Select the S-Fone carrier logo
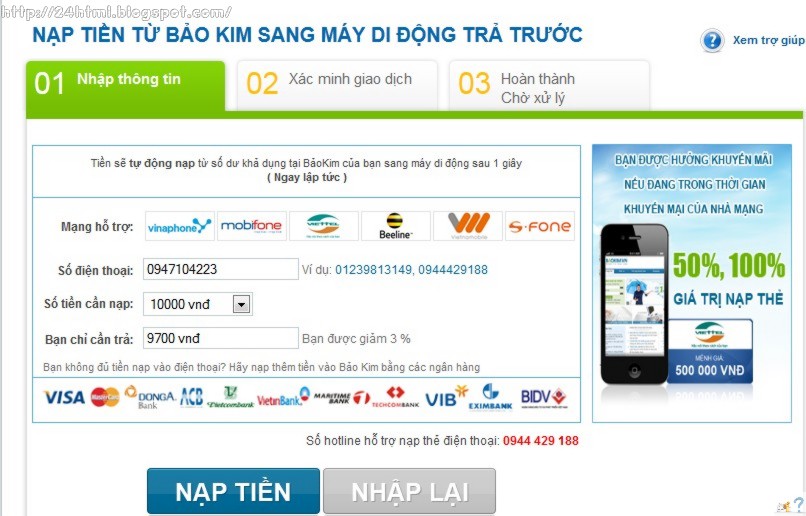 click(x=540, y=226)
